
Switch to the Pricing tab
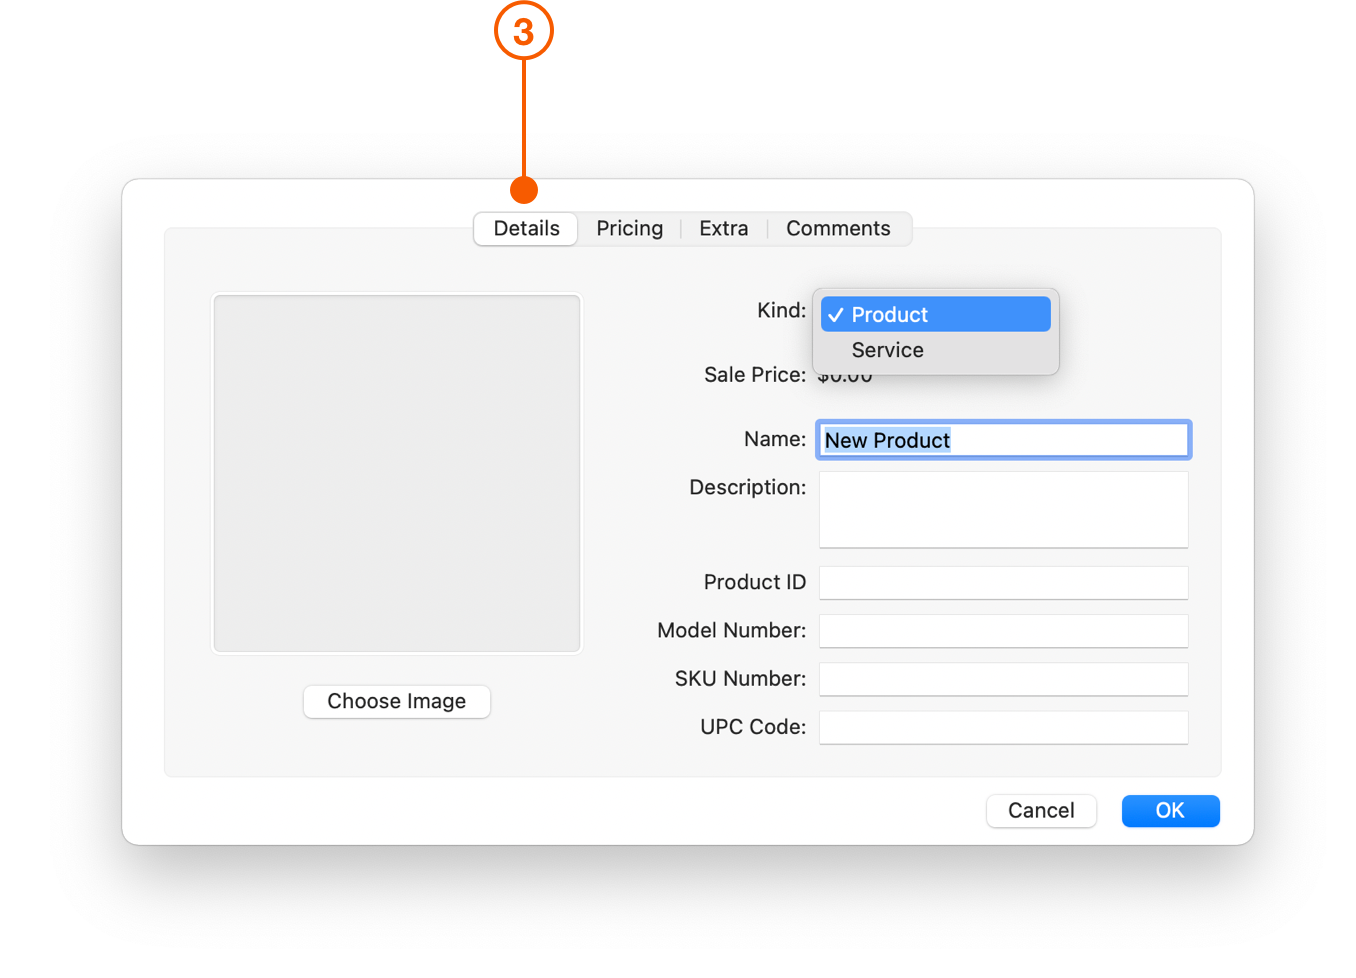click(629, 228)
